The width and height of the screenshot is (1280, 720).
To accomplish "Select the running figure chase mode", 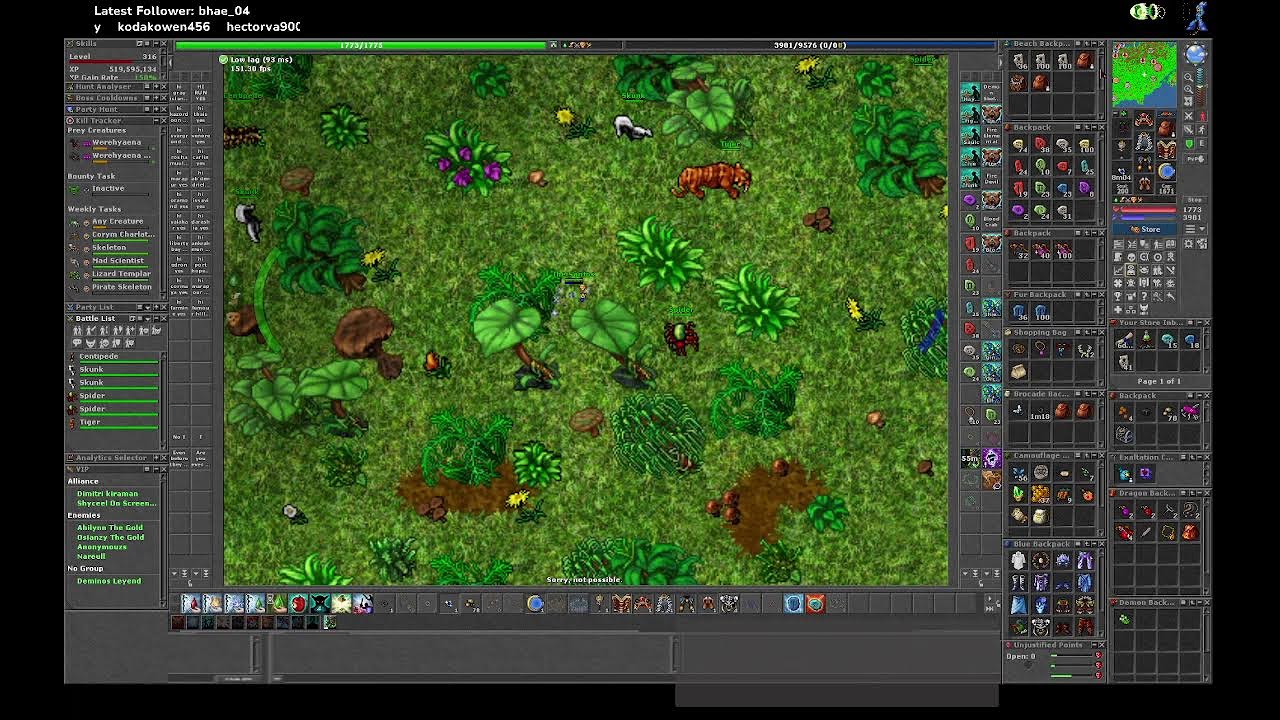I will [x=1202, y=130].
